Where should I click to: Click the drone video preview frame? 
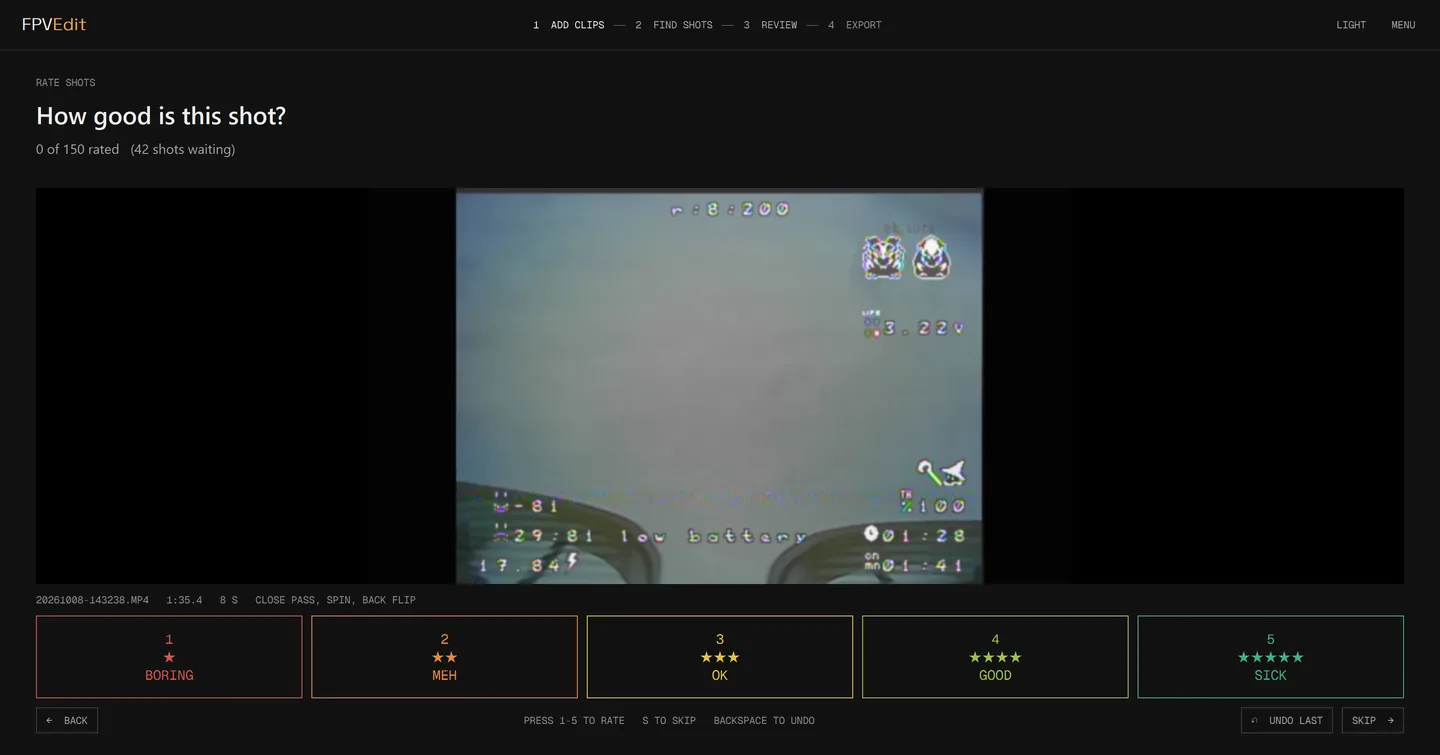(x=720, y=386)
